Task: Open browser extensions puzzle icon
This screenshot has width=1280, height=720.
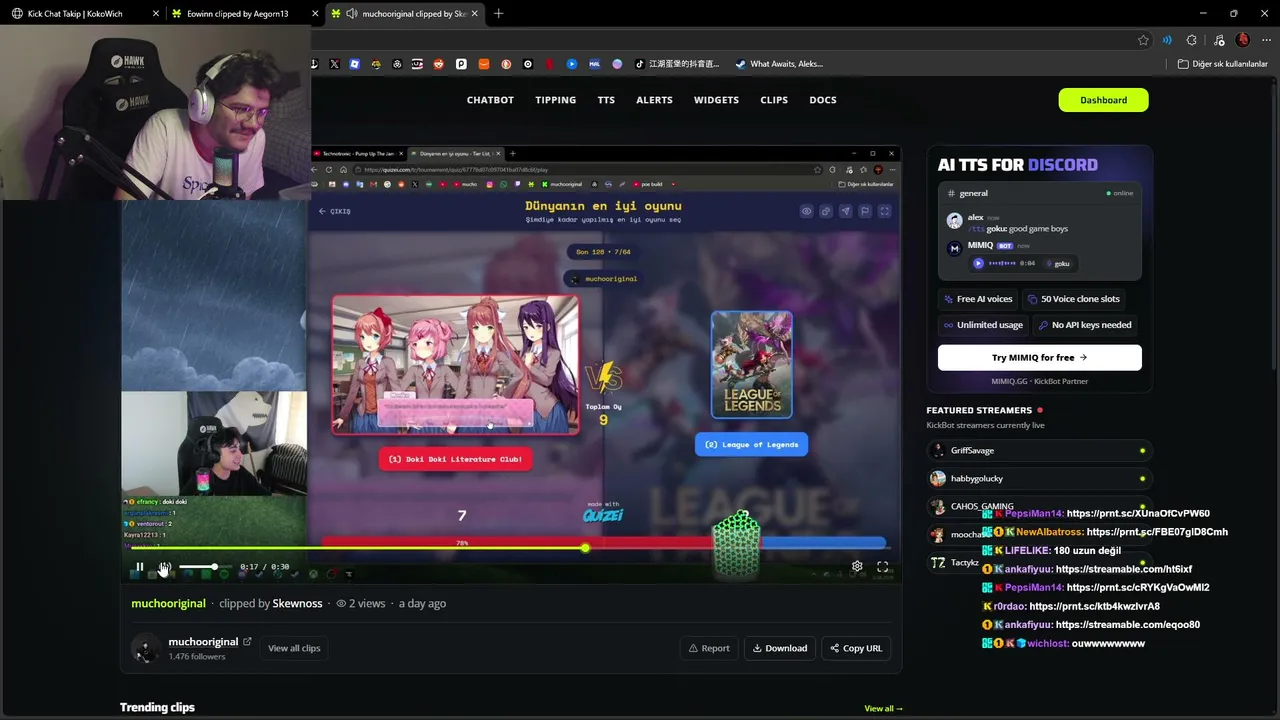Action: coord(1191,40)
